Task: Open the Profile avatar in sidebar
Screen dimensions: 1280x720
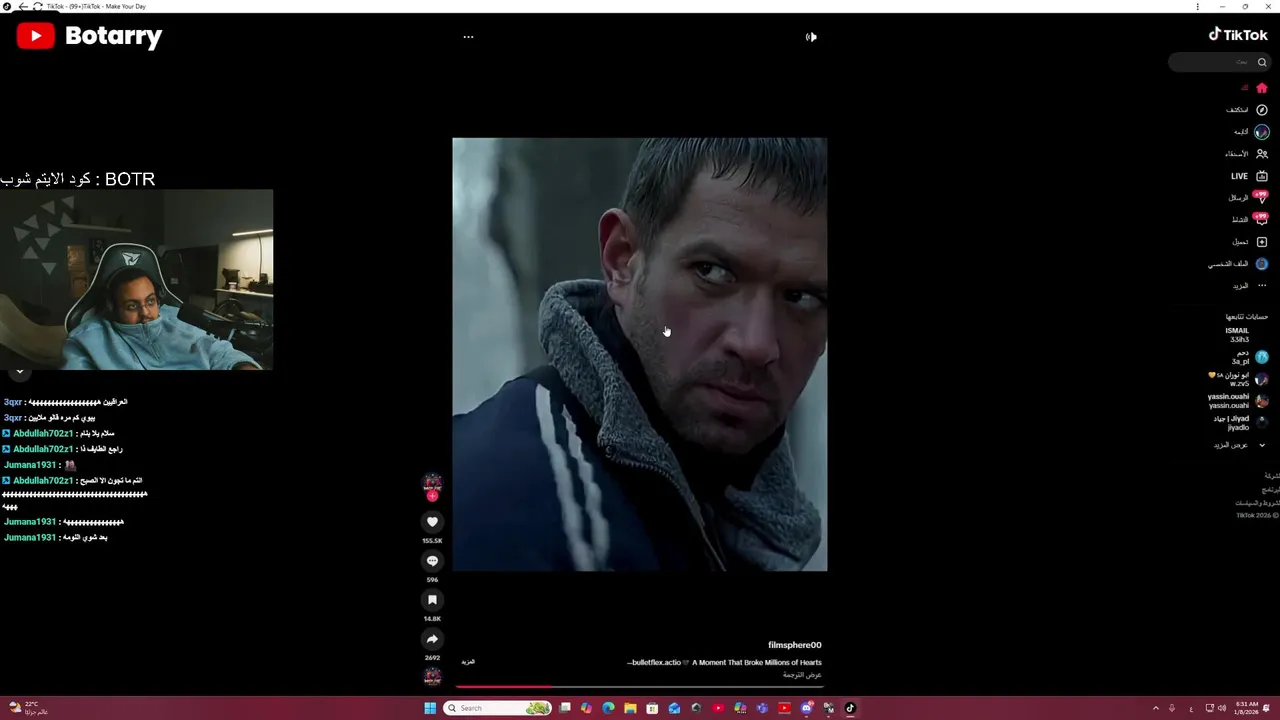Action: tap(1261, 264)
